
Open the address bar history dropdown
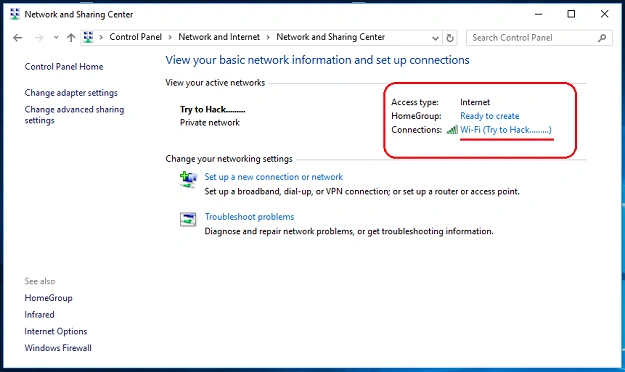[435, 38]
